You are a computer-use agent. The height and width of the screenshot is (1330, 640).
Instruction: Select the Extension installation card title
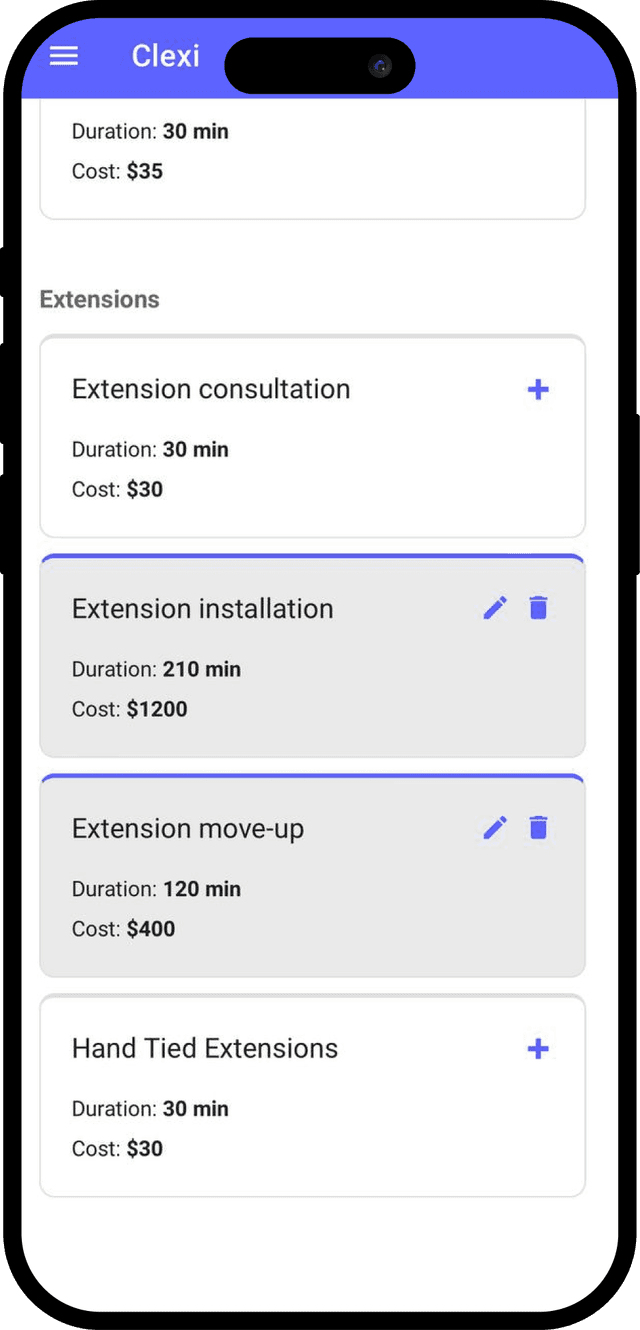click(202, 609)
